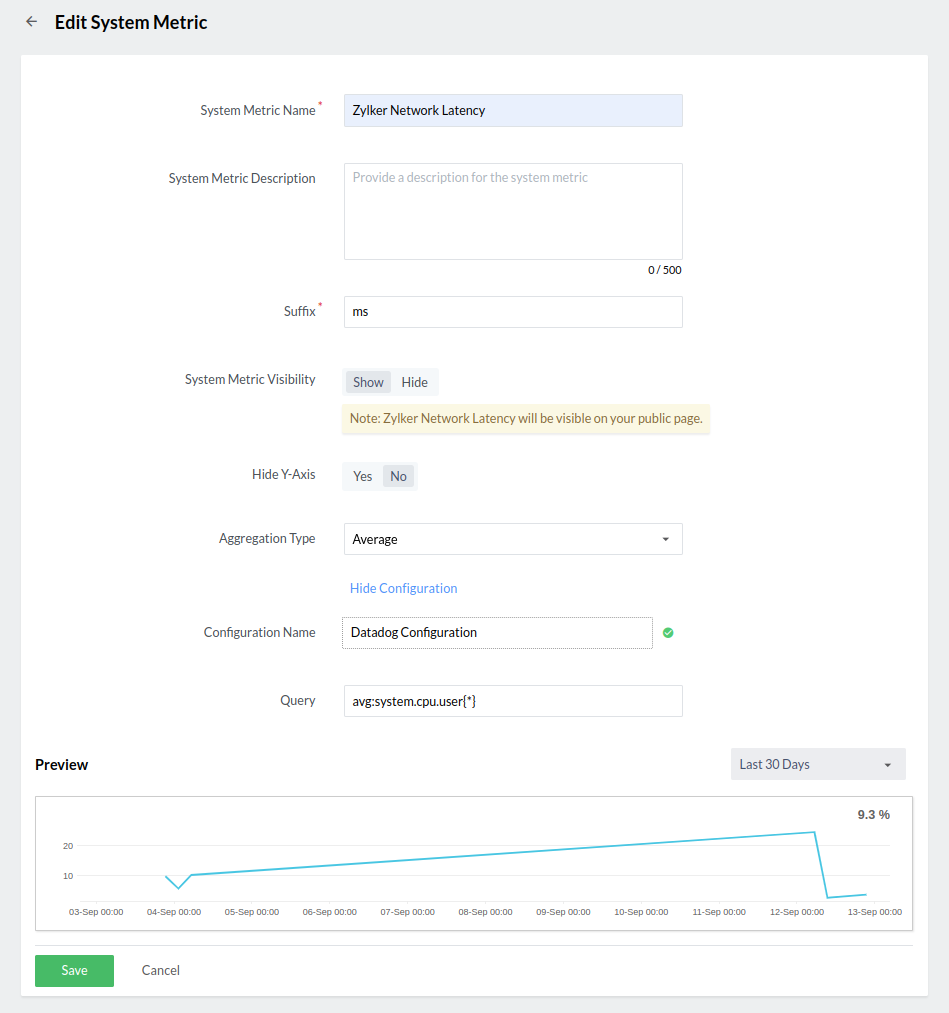Click the 12-Sep peak on preview chart
This screenshot has width=949, height=1013.
click(x=814, y=832)
